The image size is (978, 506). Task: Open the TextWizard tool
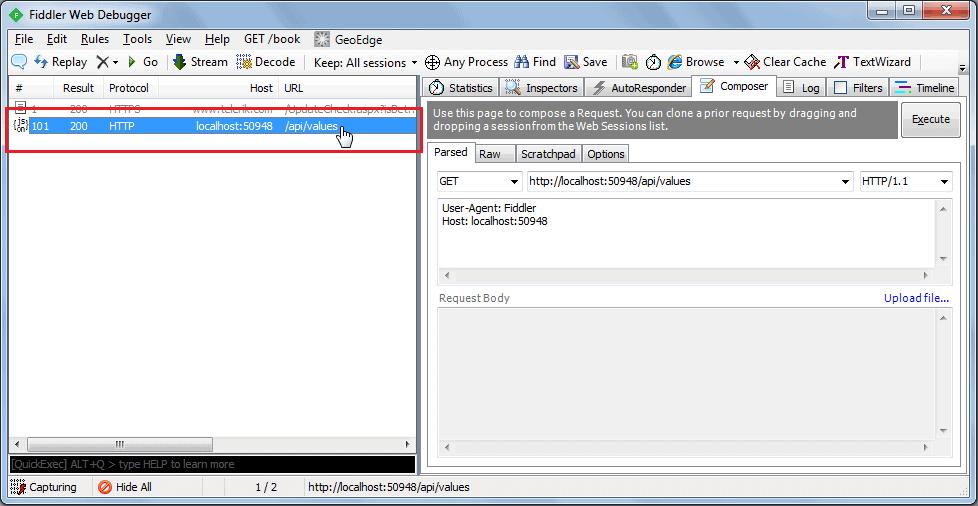click(x=873, y=62)
